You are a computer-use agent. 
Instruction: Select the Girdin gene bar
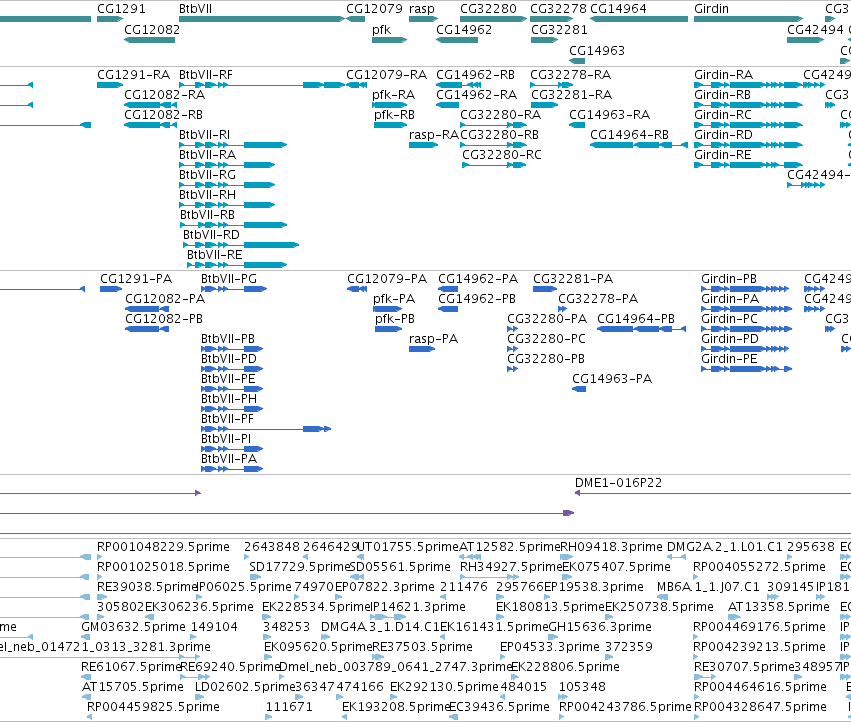(x=748, y=19)
